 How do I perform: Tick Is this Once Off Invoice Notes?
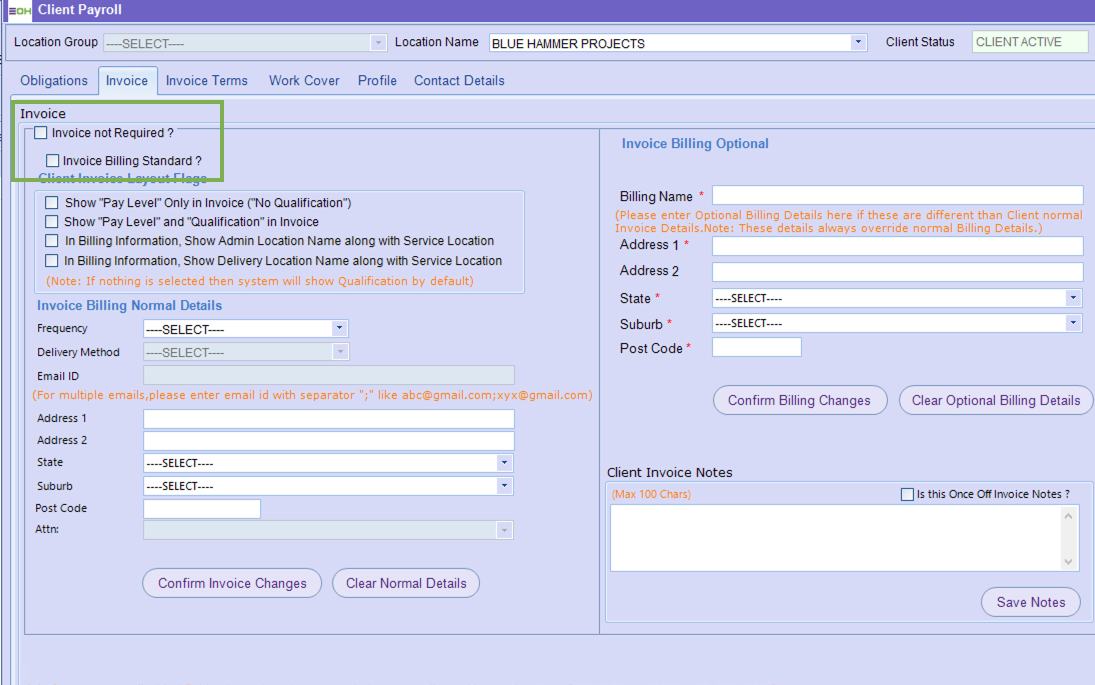point(908,494)
